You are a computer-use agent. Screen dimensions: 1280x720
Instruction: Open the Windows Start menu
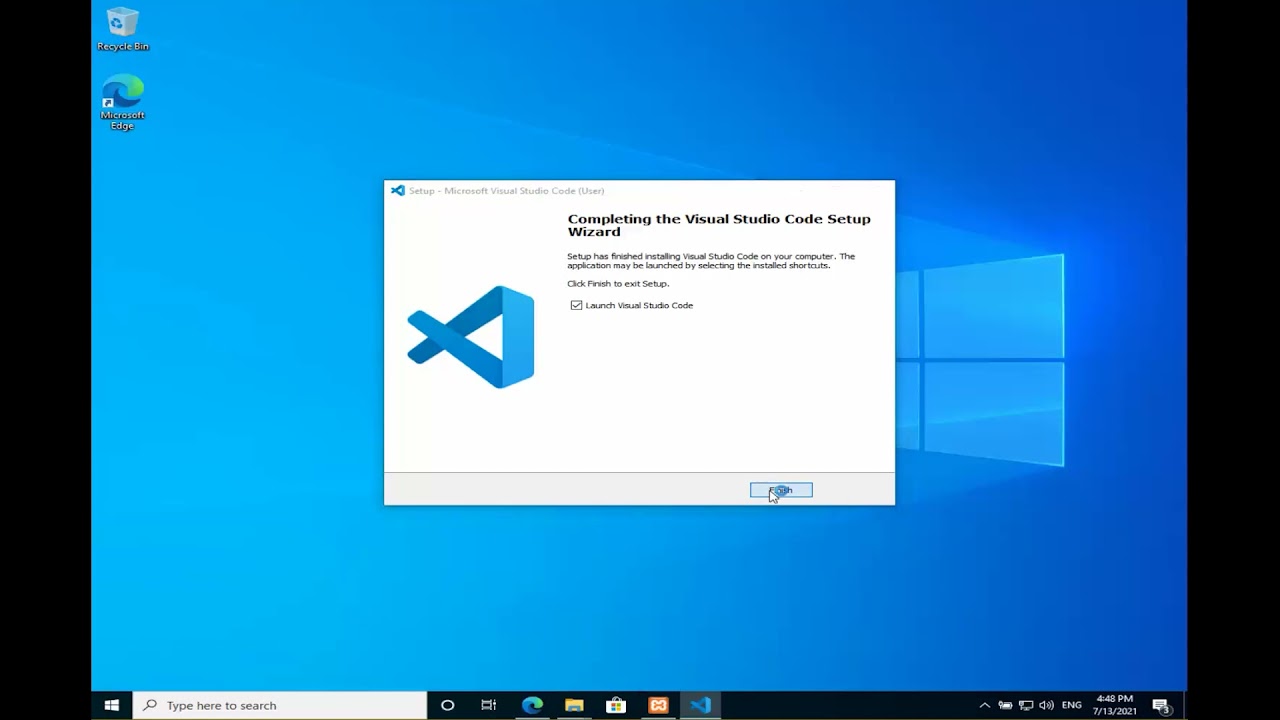pos(112,705)
